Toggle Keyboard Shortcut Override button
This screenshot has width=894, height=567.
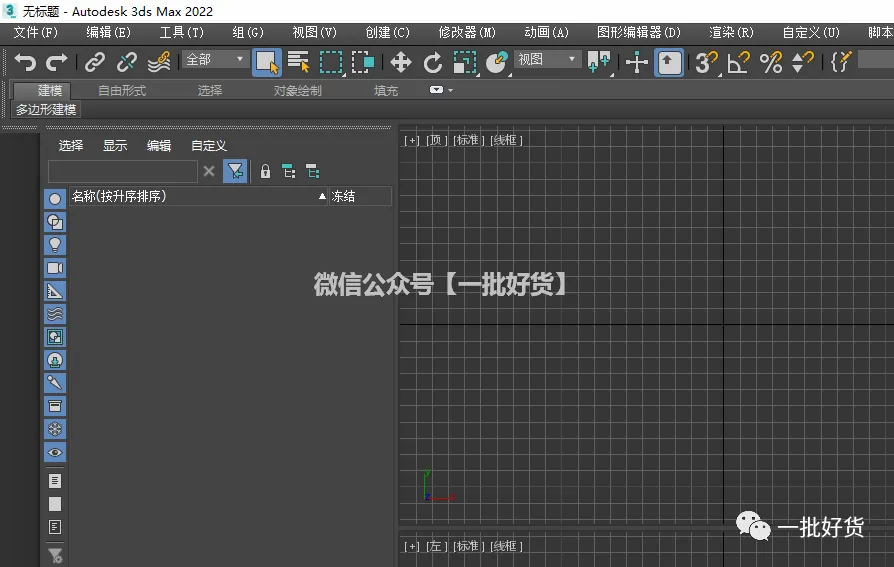(669, 62)
